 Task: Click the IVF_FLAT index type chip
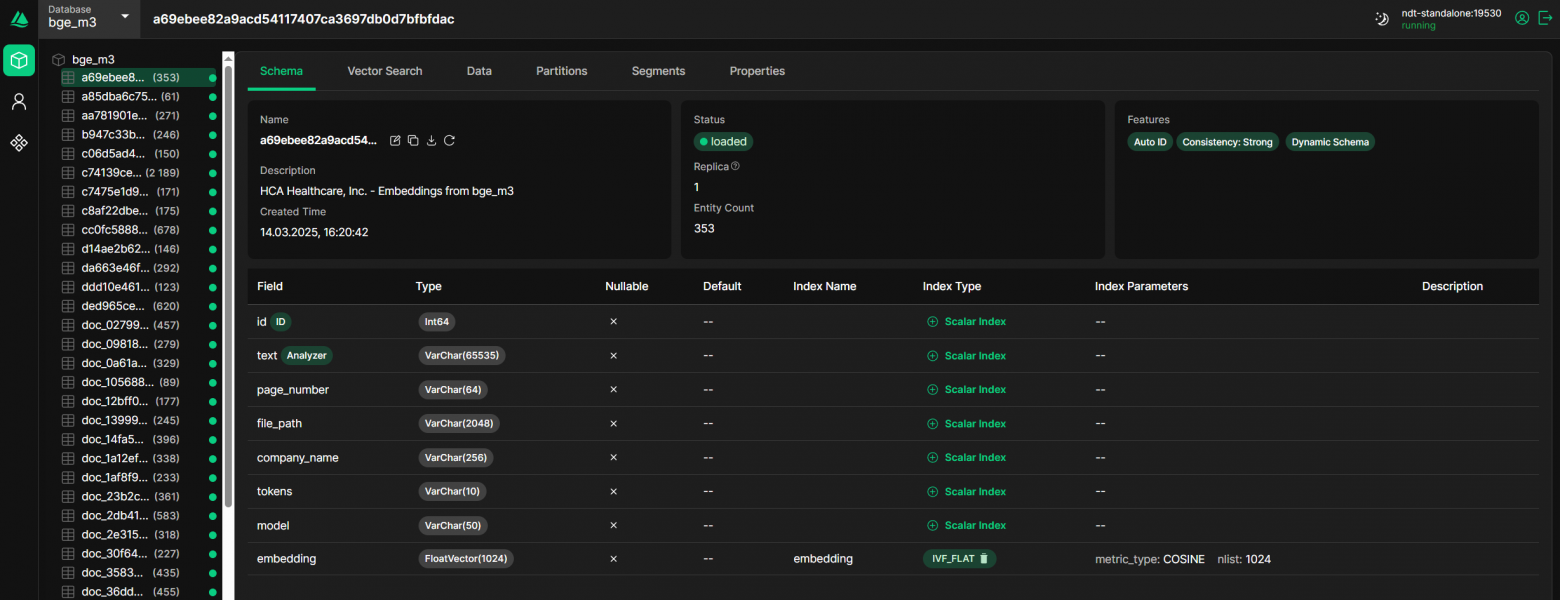click(x=960, y=559)
